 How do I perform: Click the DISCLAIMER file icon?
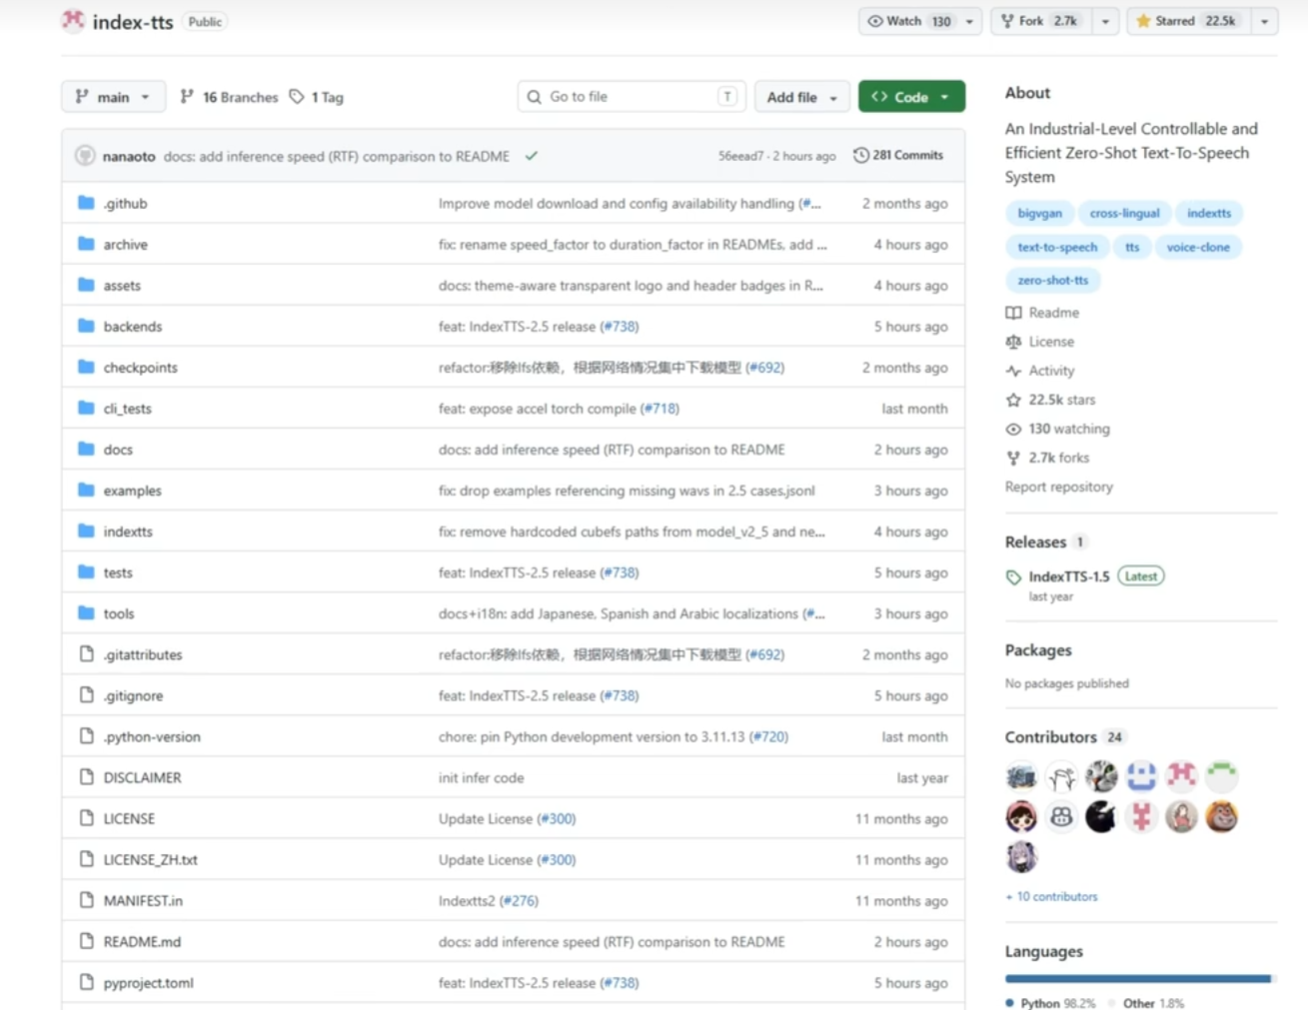tap(87, 777)
